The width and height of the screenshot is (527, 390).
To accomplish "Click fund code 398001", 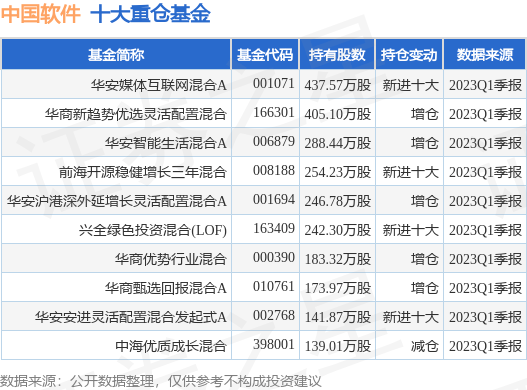I will click(x=274, y=344).
